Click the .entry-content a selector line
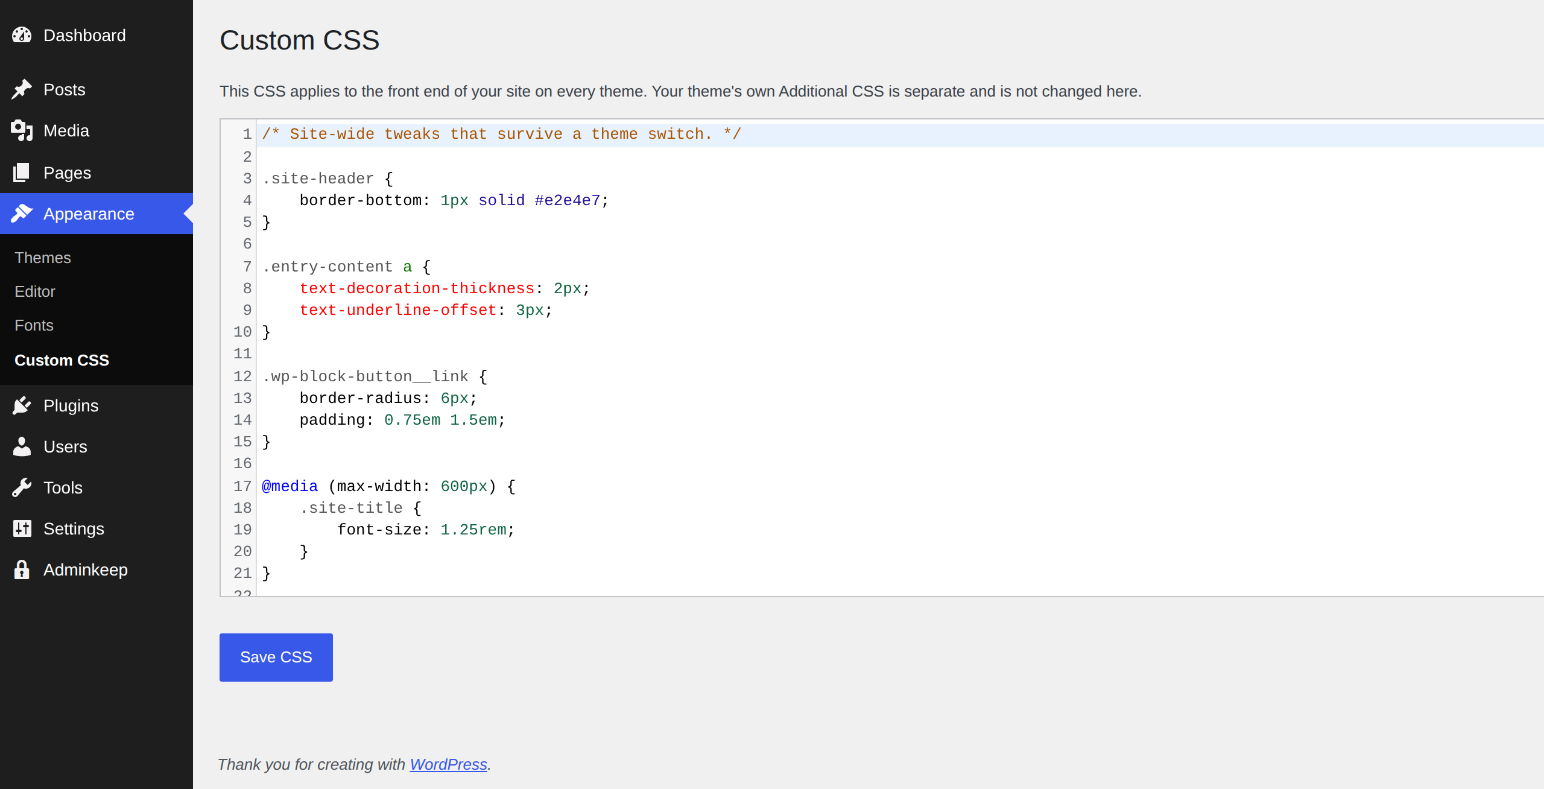Screen dimensions: 1544x789 [346, 267]
